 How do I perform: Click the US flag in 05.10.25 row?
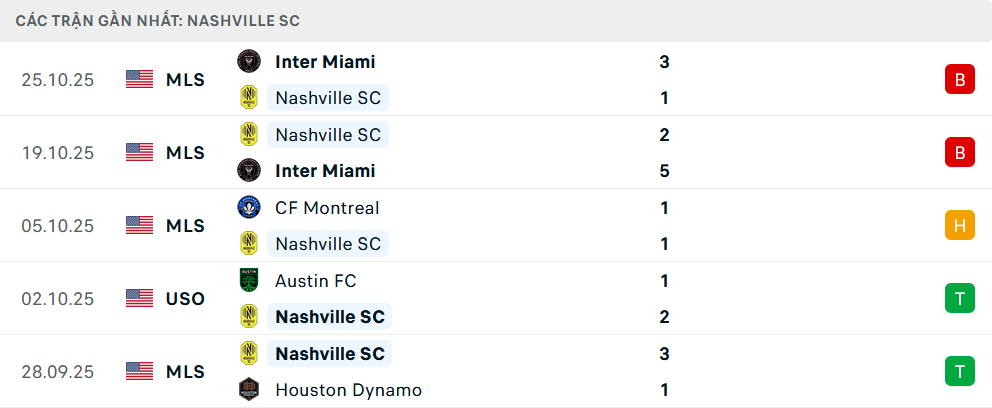pyautogui.click(x=140, y=225)
